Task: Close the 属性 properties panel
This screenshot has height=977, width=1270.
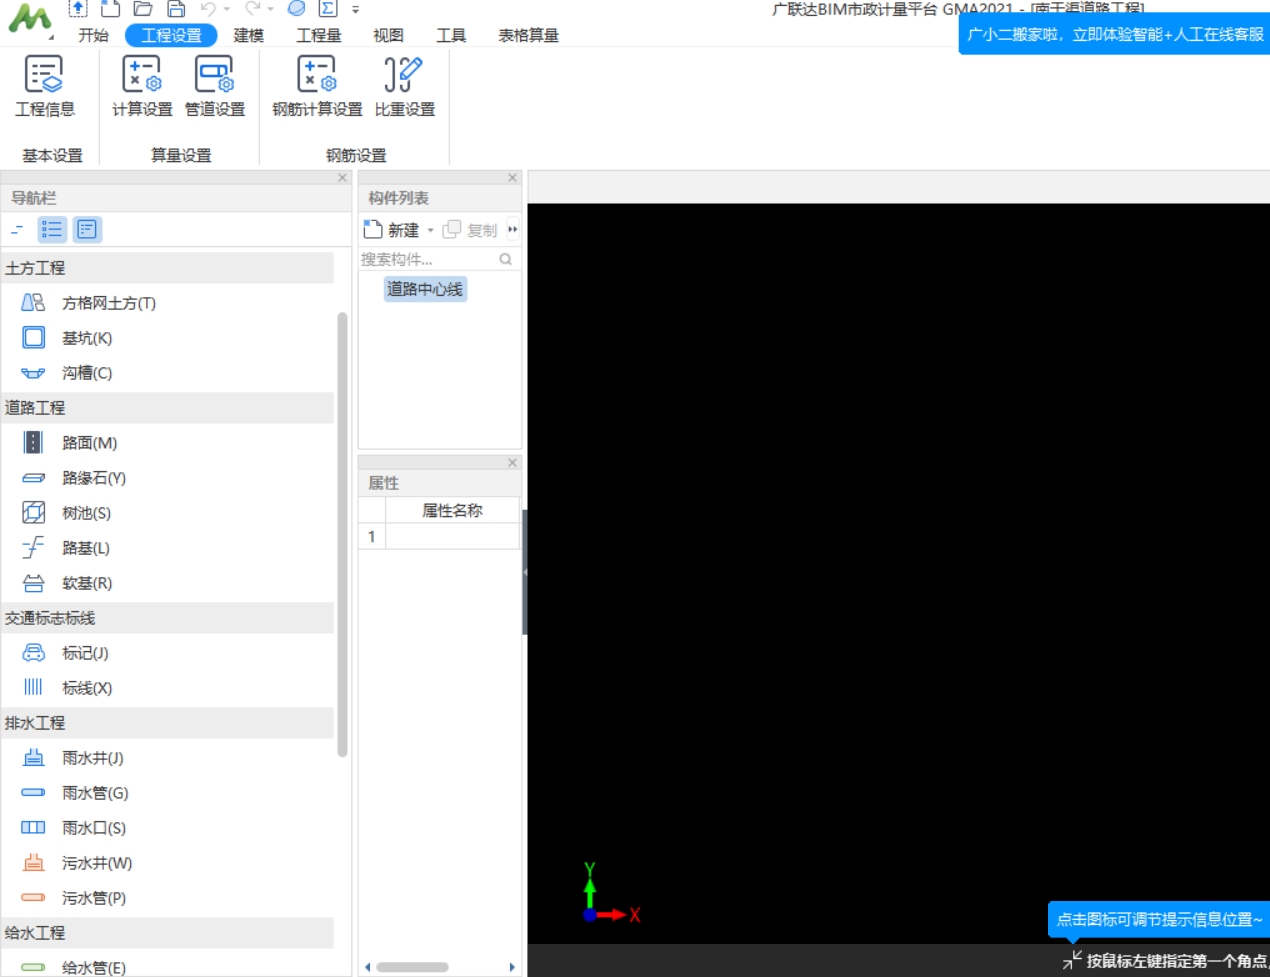Action: point(512,463)
